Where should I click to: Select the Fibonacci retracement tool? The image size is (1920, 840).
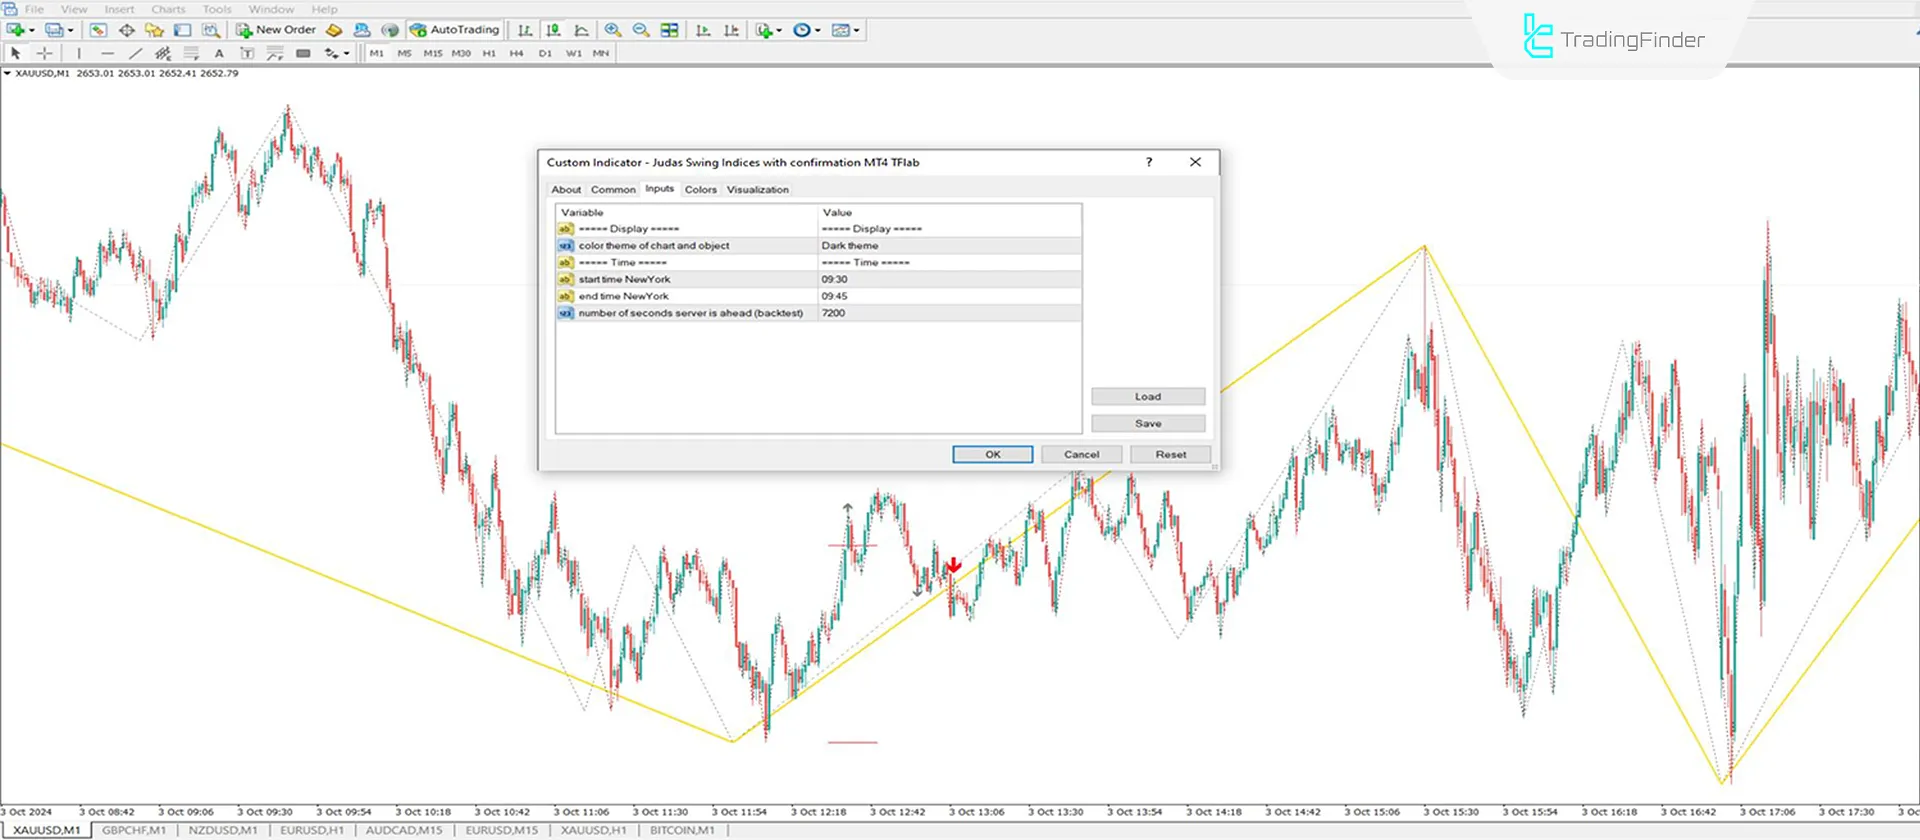[x=191, y=53]
